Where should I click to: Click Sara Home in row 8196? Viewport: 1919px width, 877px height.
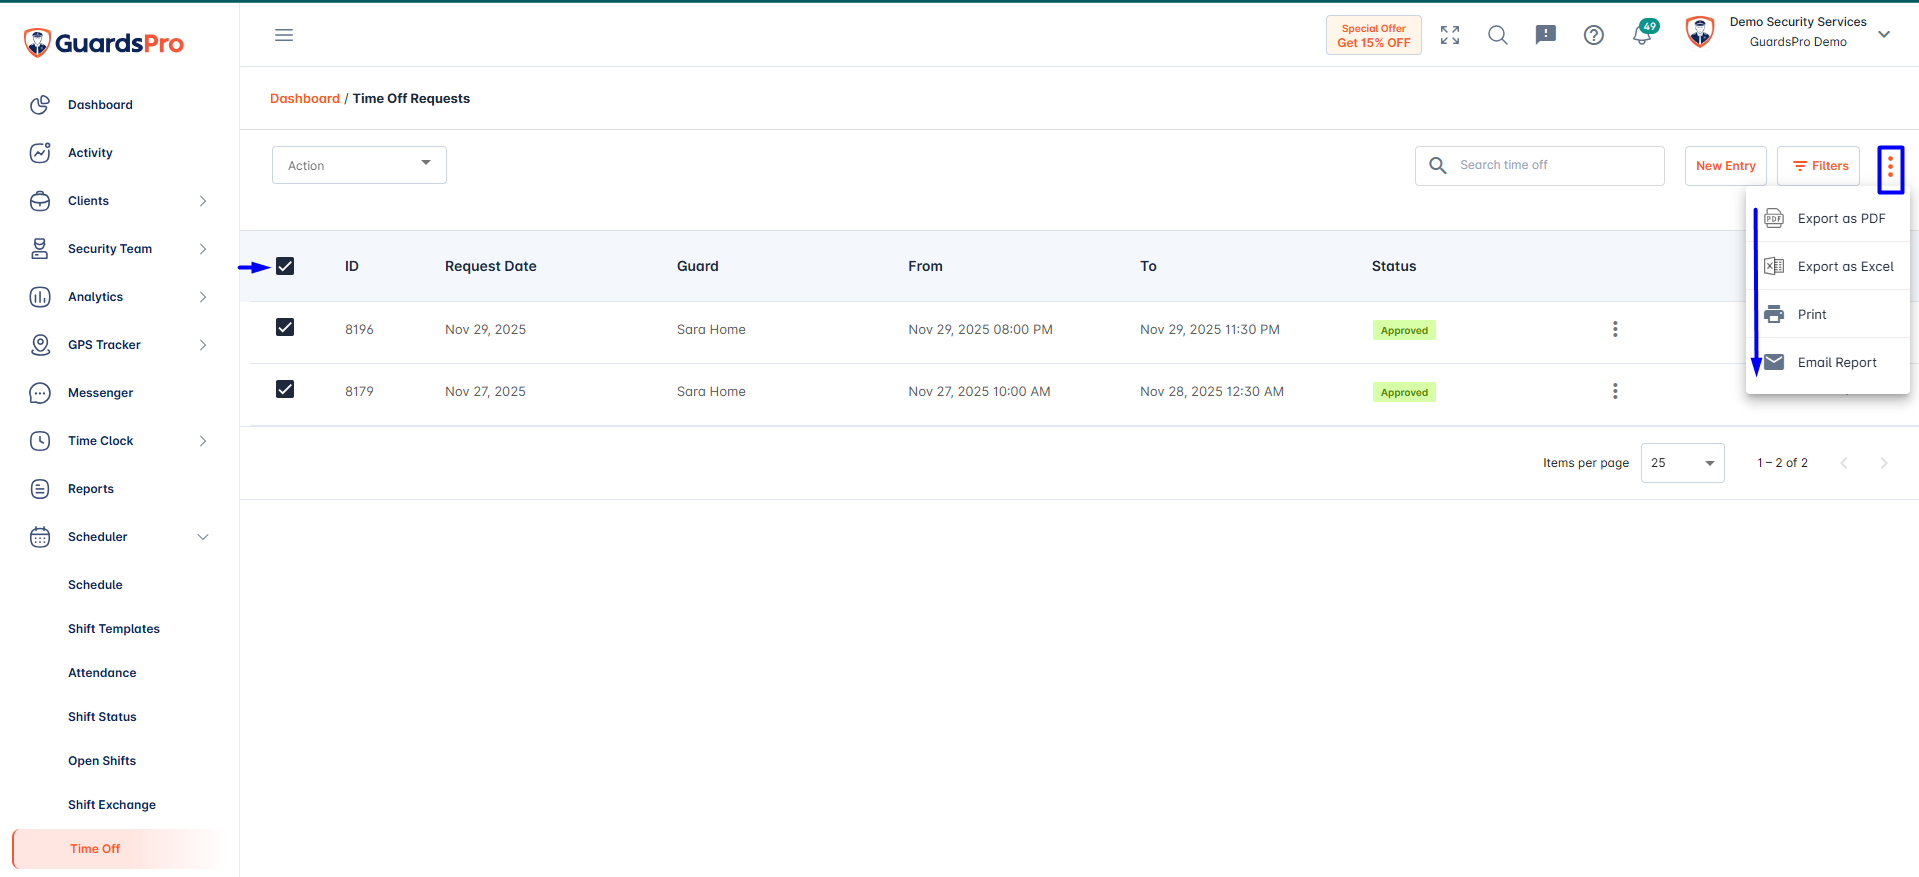pyautogui.click(x=711, y=329)
